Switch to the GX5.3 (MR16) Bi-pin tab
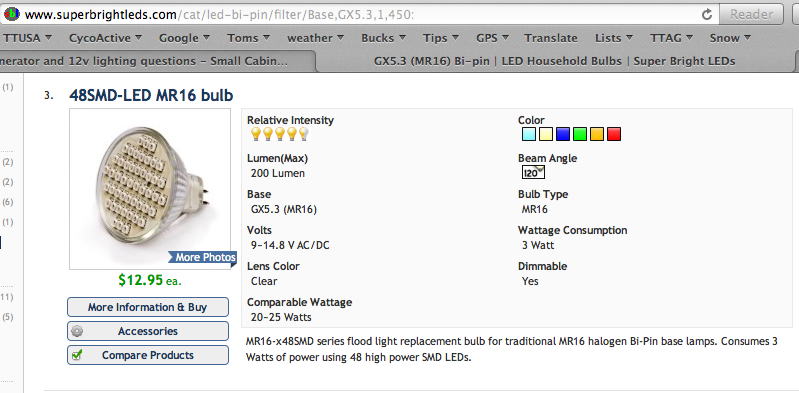The width and height of the screenshot is (799, 393). (x=554, y=61)
